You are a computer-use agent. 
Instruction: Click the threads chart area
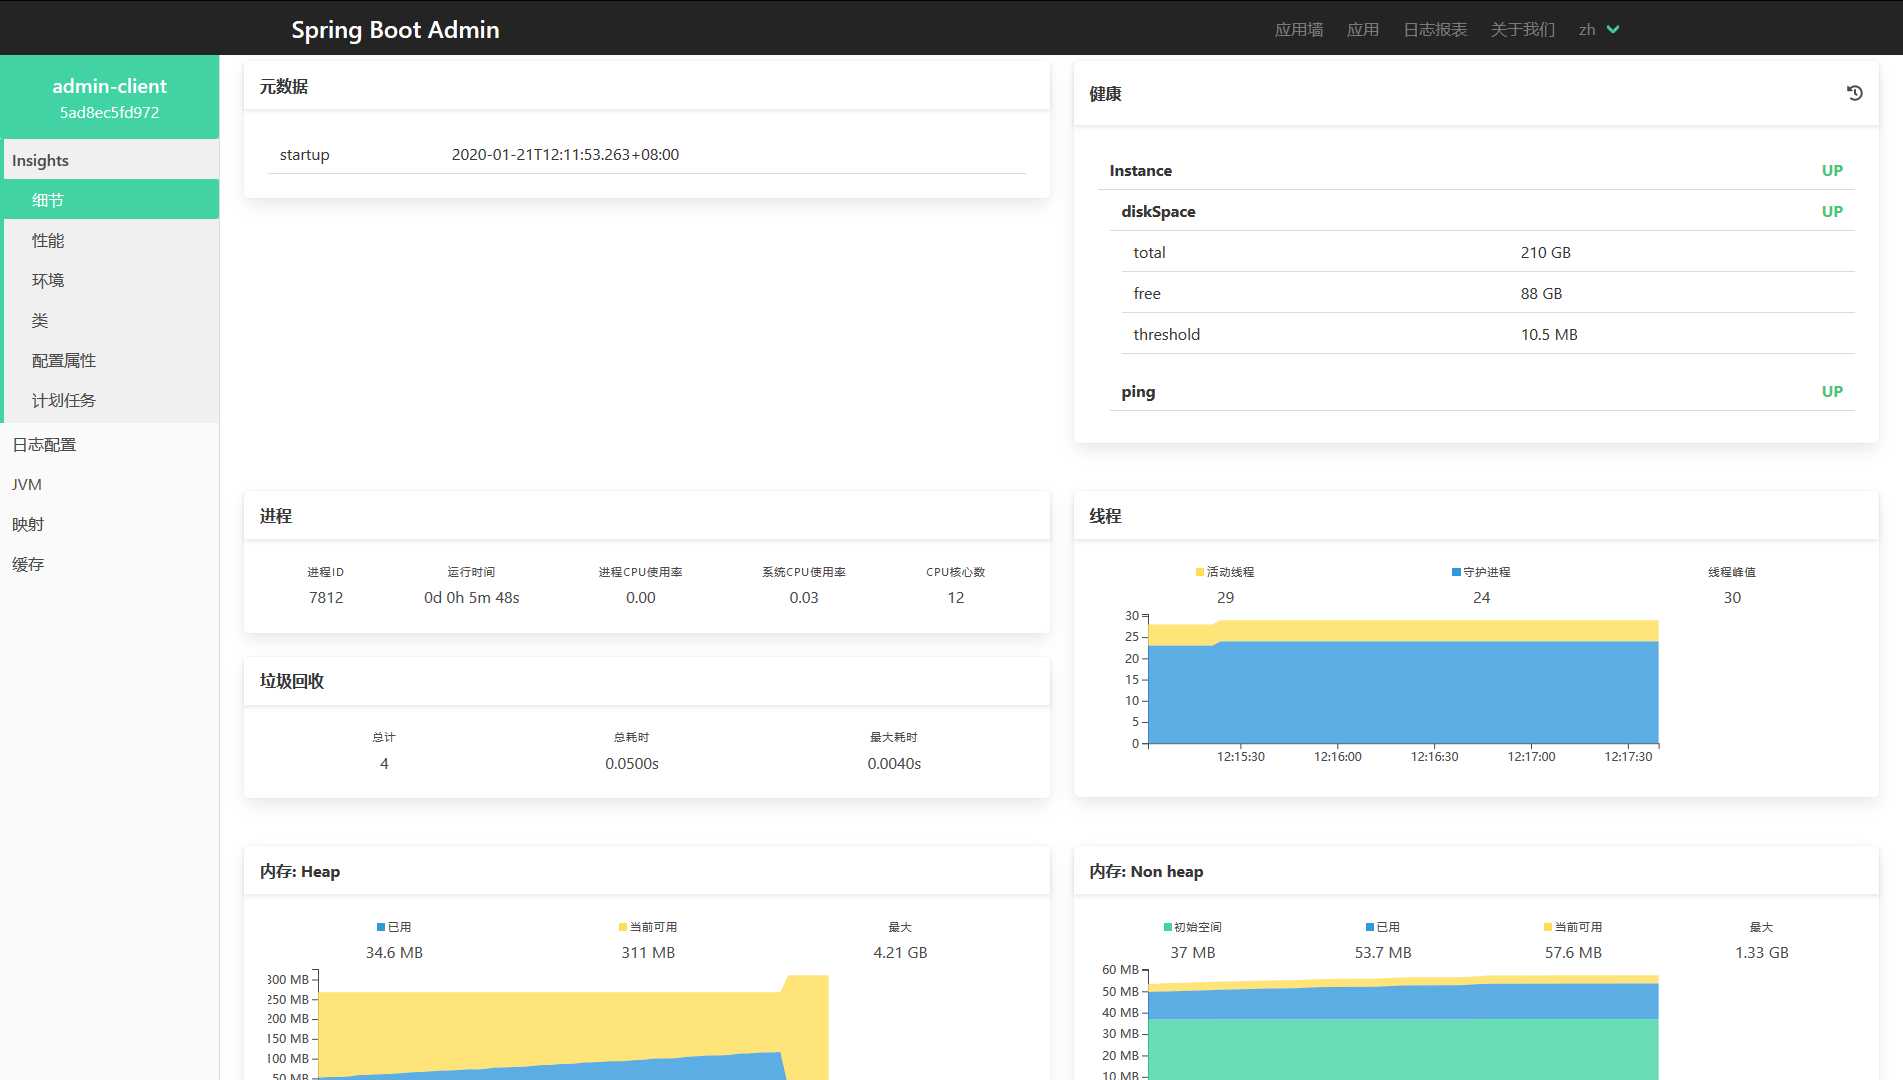(1403, 682)
